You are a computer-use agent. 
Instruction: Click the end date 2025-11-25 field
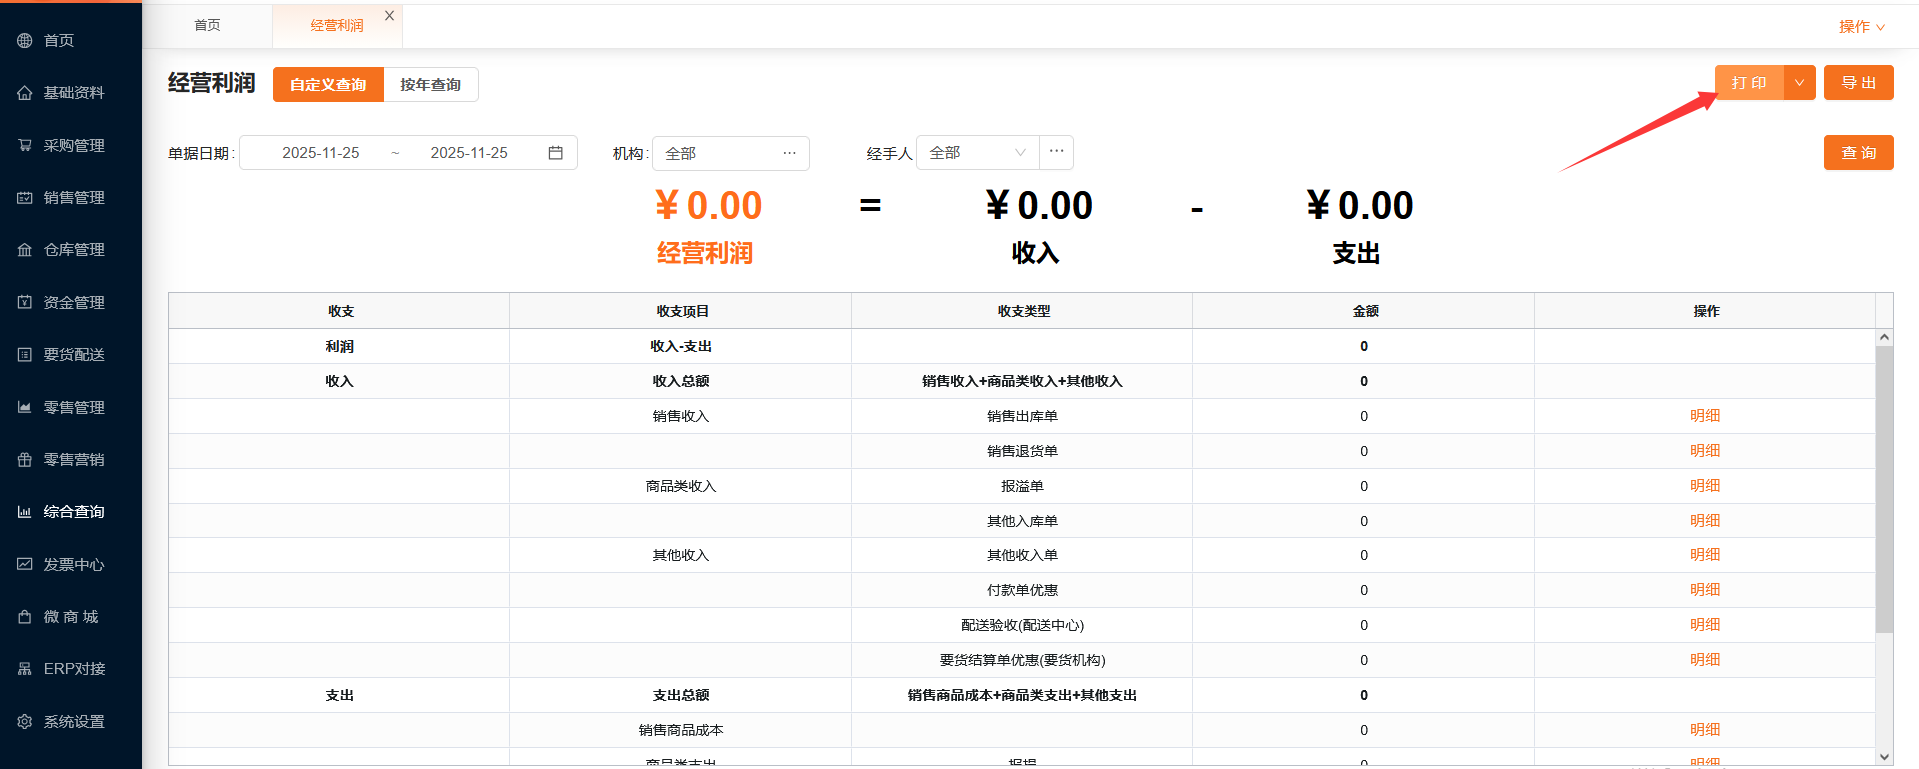tap(469, 153)
